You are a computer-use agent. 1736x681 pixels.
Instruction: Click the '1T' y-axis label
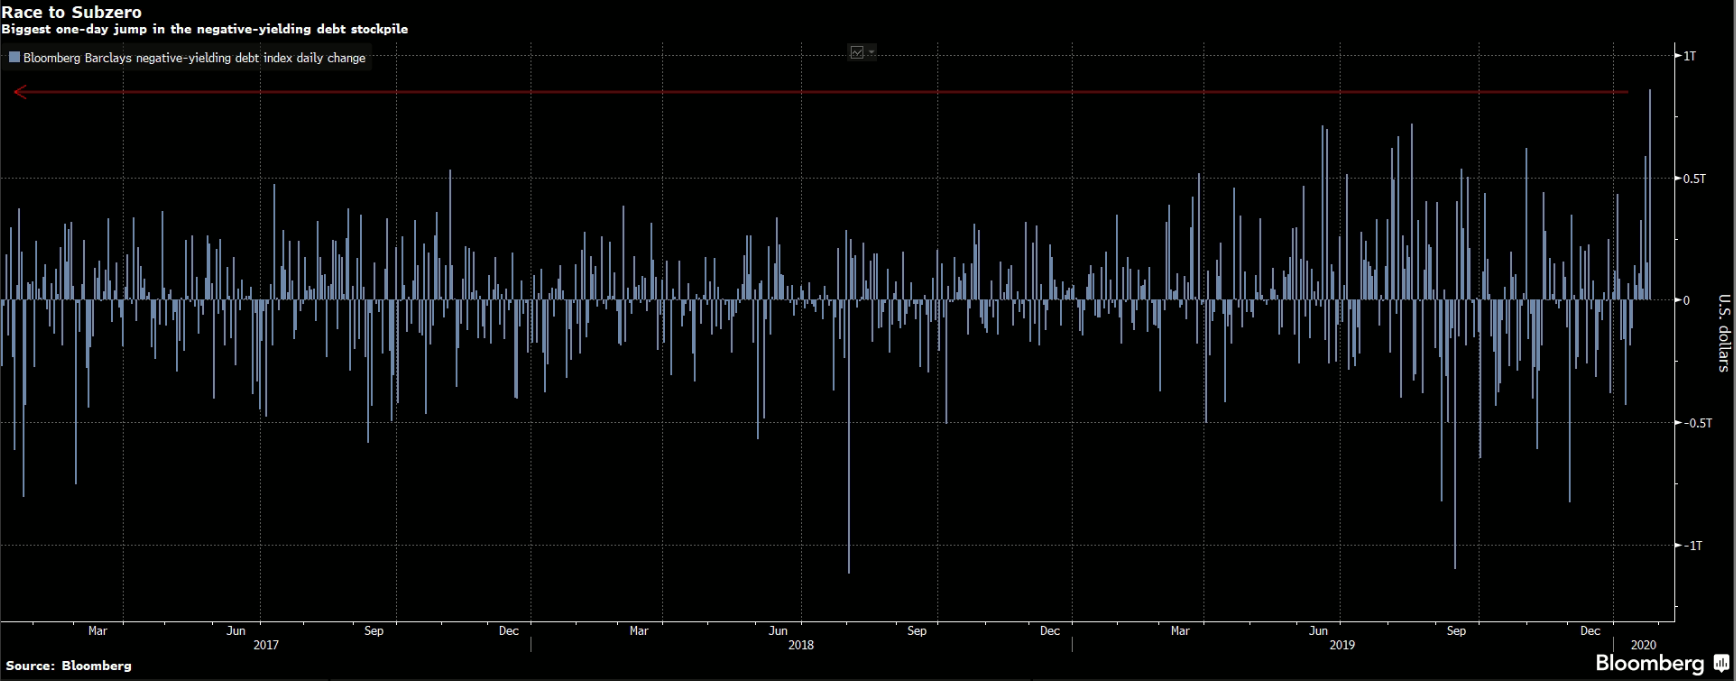1689,56
